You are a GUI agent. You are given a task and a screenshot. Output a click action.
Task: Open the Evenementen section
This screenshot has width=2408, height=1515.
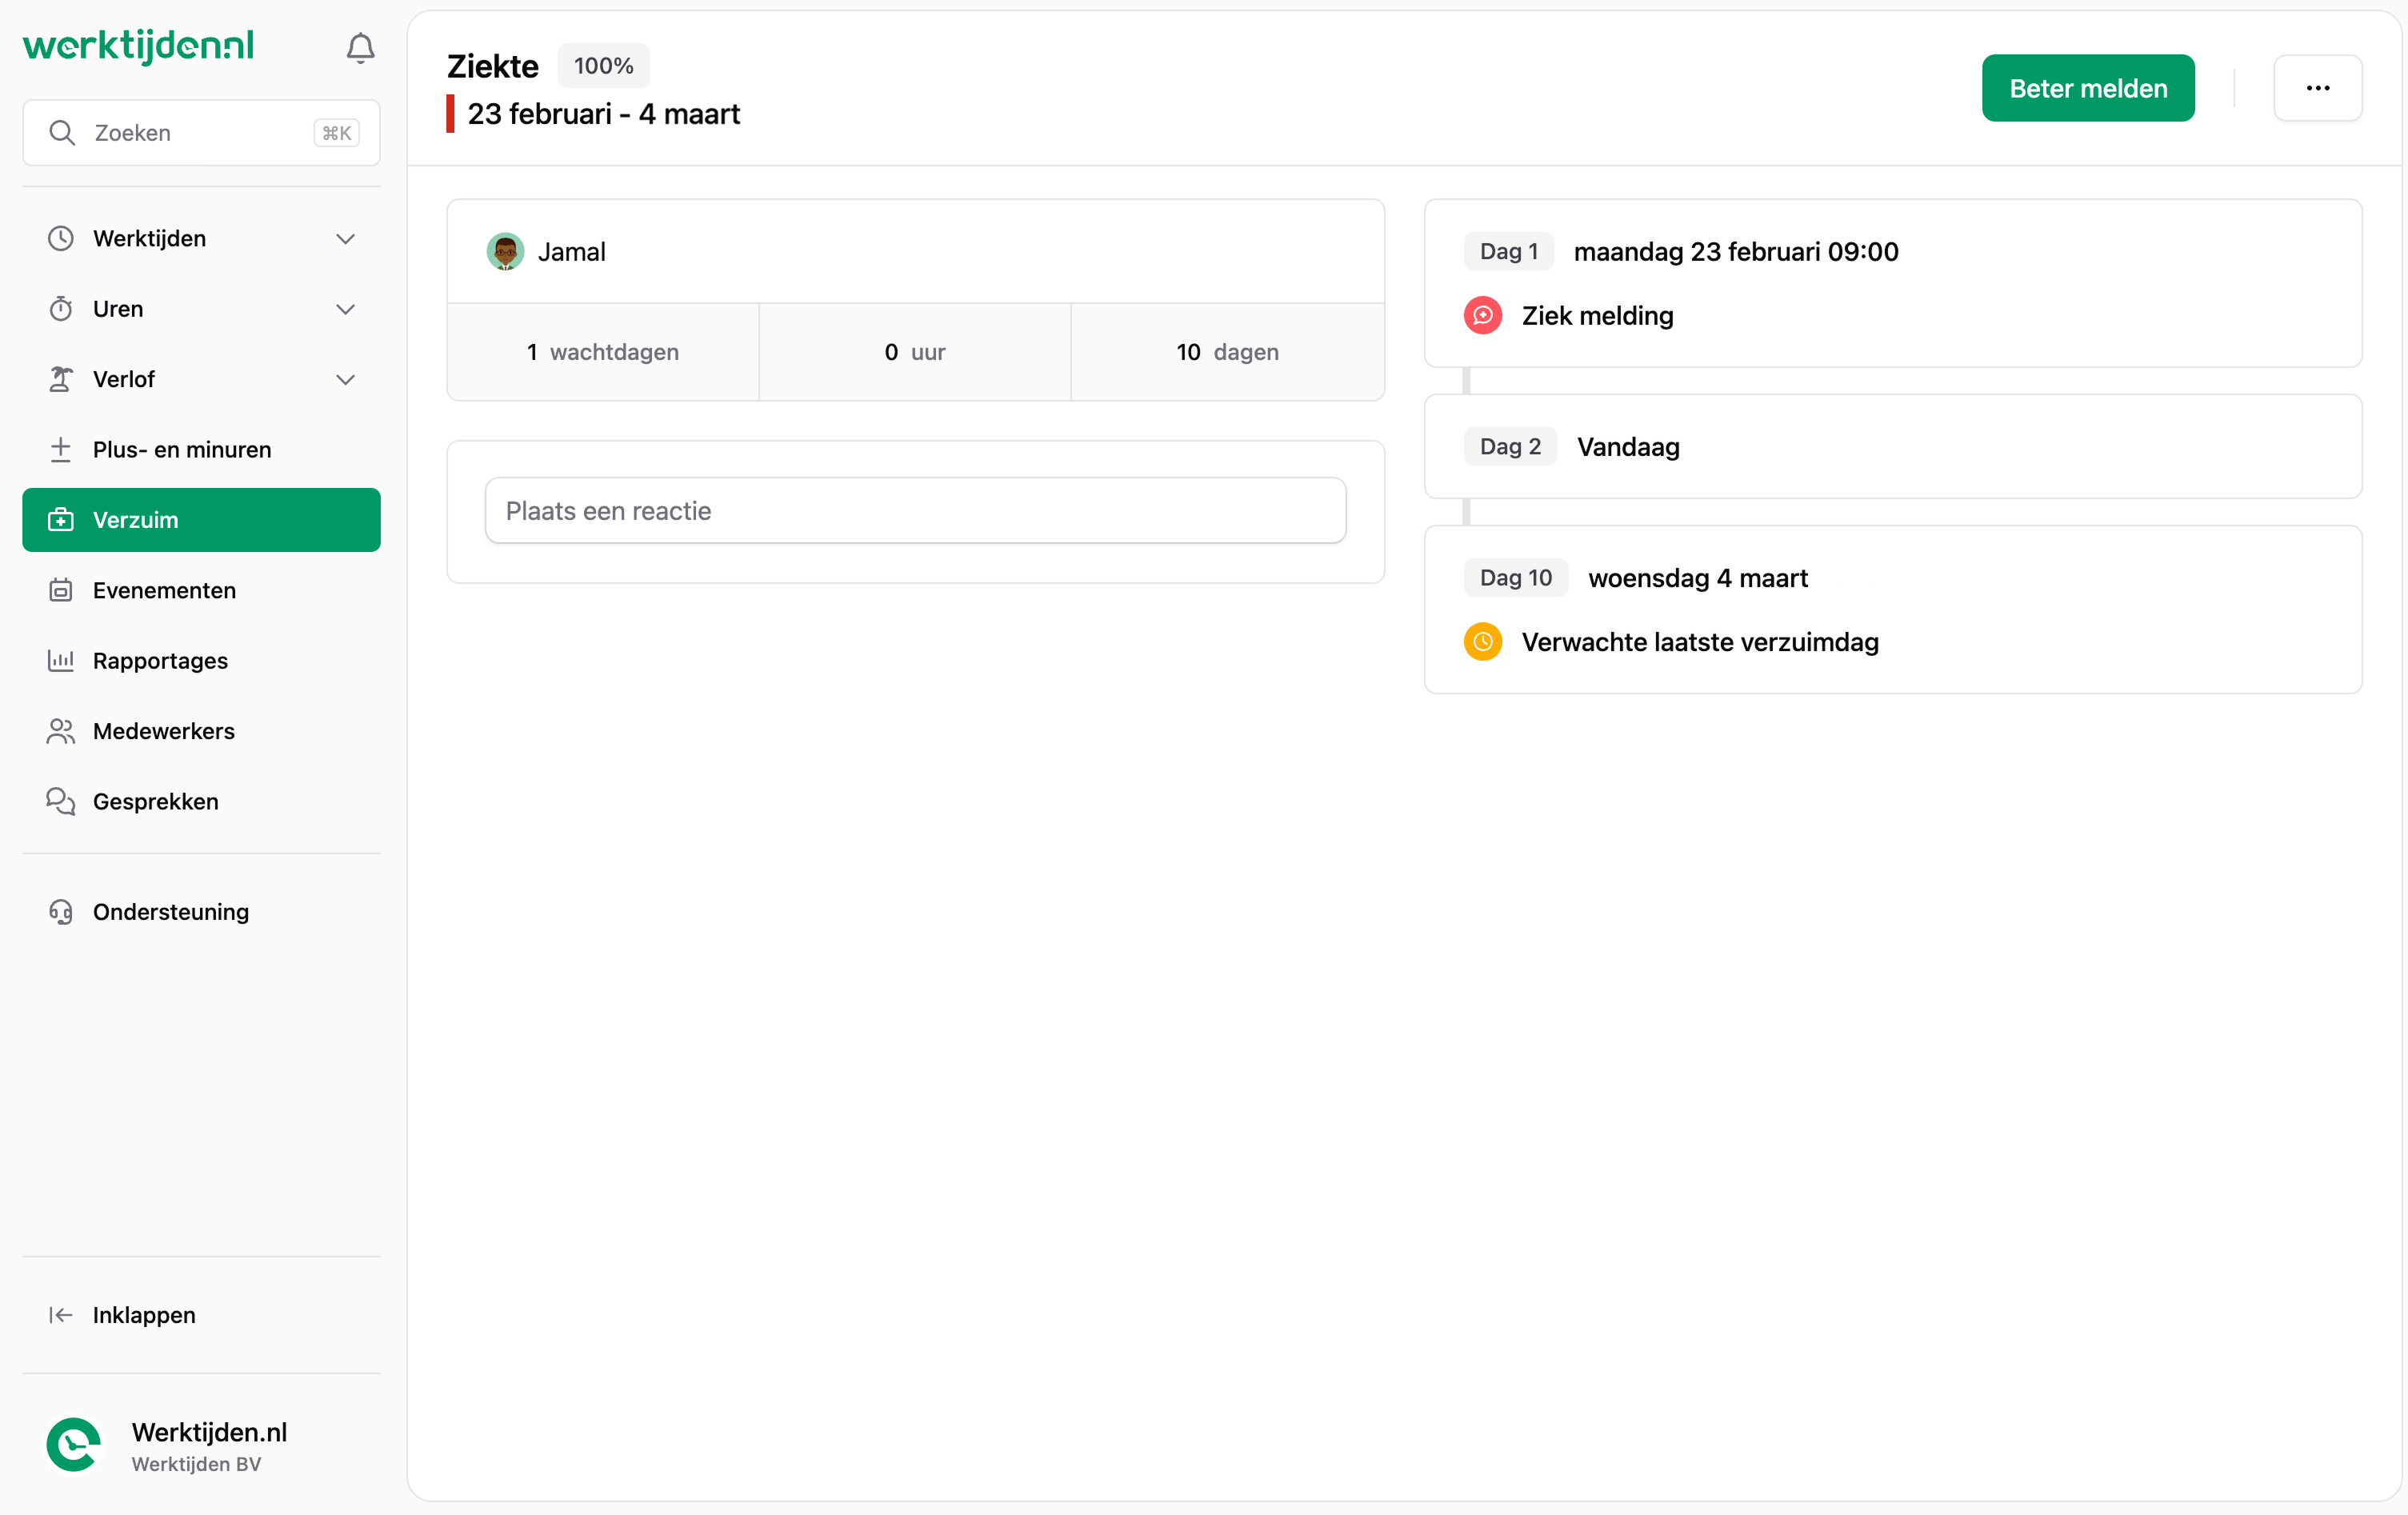[164, 590]
